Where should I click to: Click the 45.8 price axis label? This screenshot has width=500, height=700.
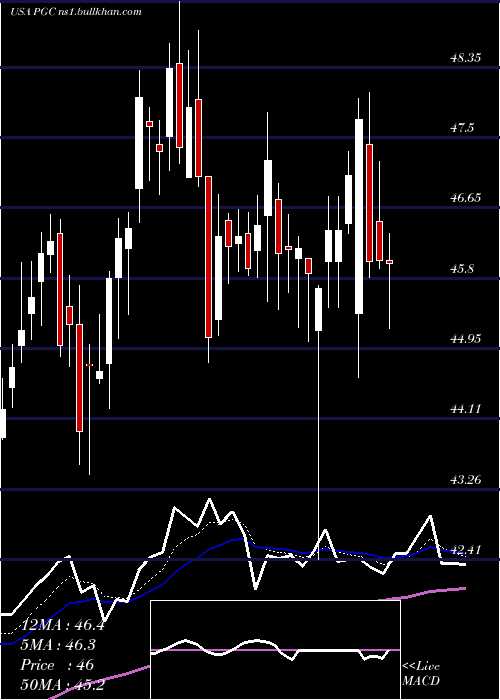click(x=462, y=269)
